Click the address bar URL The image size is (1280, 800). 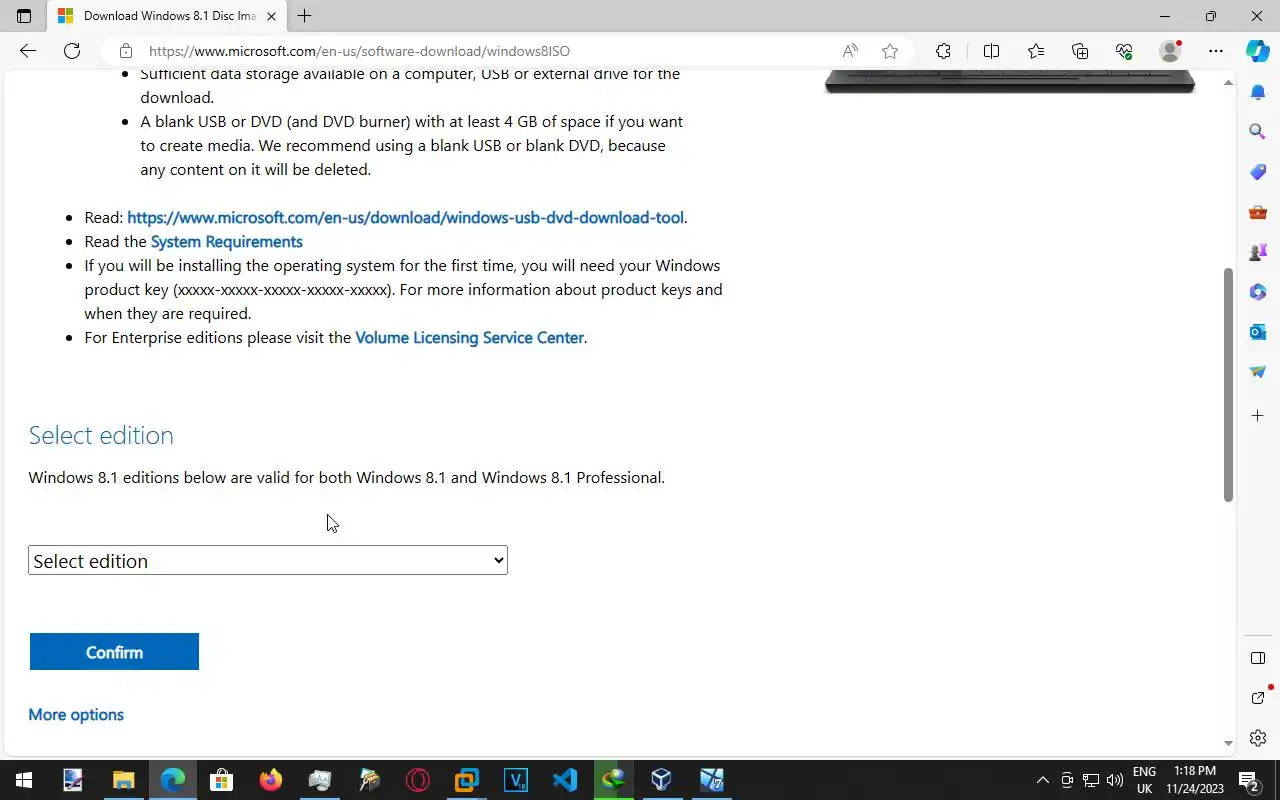click(360, 51)
